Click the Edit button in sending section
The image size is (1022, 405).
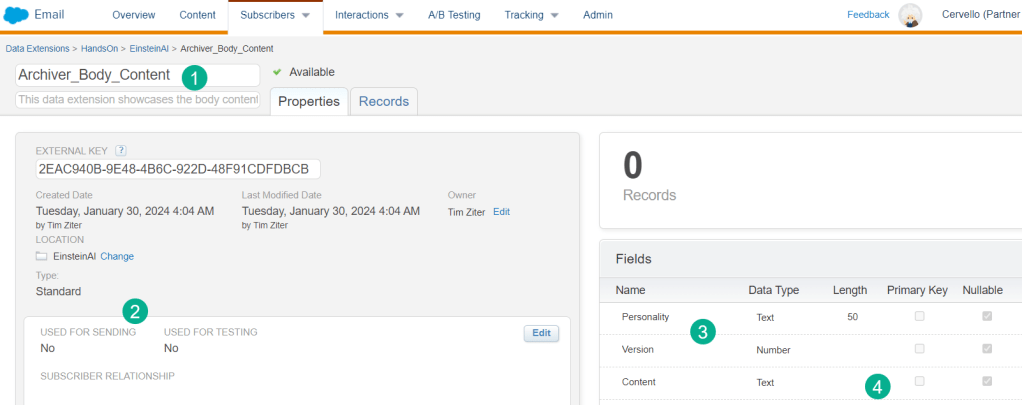(x=540, y=333)
